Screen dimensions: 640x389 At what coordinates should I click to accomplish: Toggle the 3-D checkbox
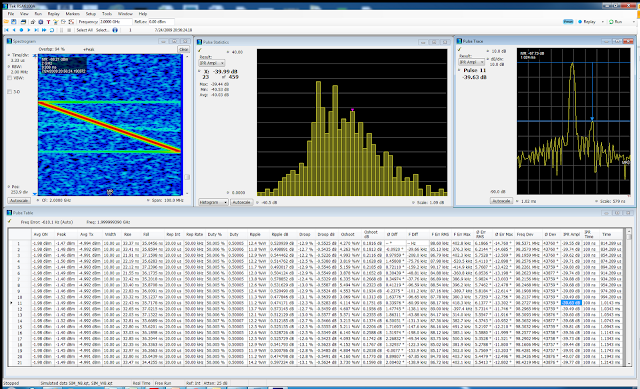9,92
